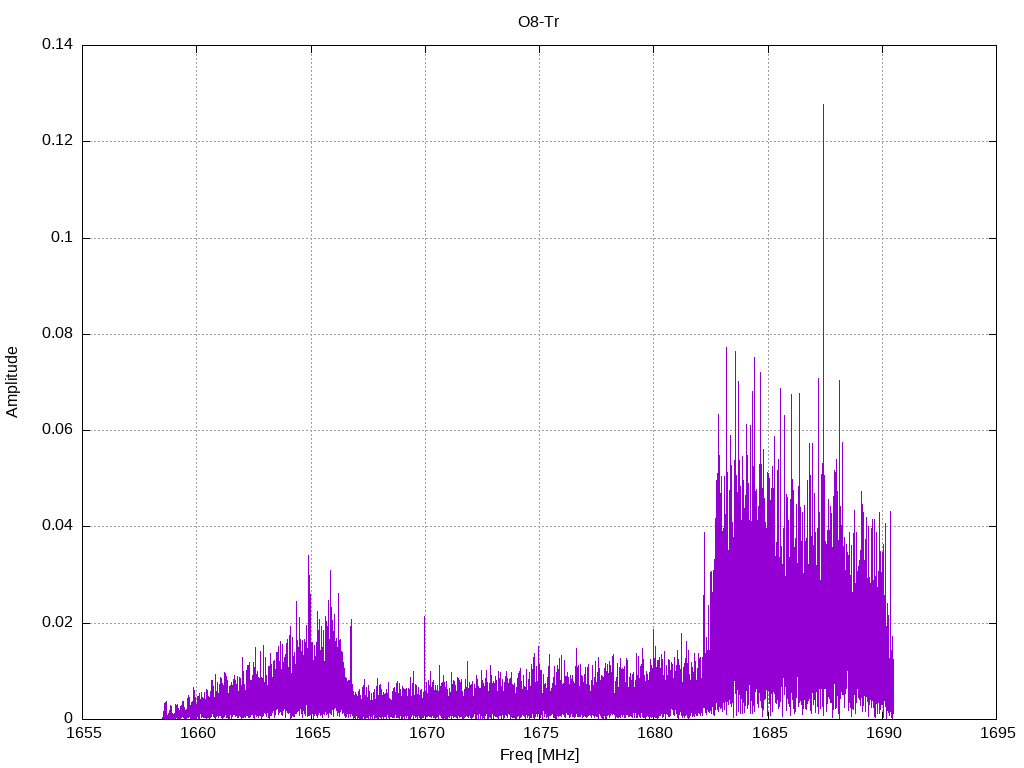Click the x-axis tick label 1665
The height and width of the screenshot is (768, 1024).
click(x=312, y=733)
